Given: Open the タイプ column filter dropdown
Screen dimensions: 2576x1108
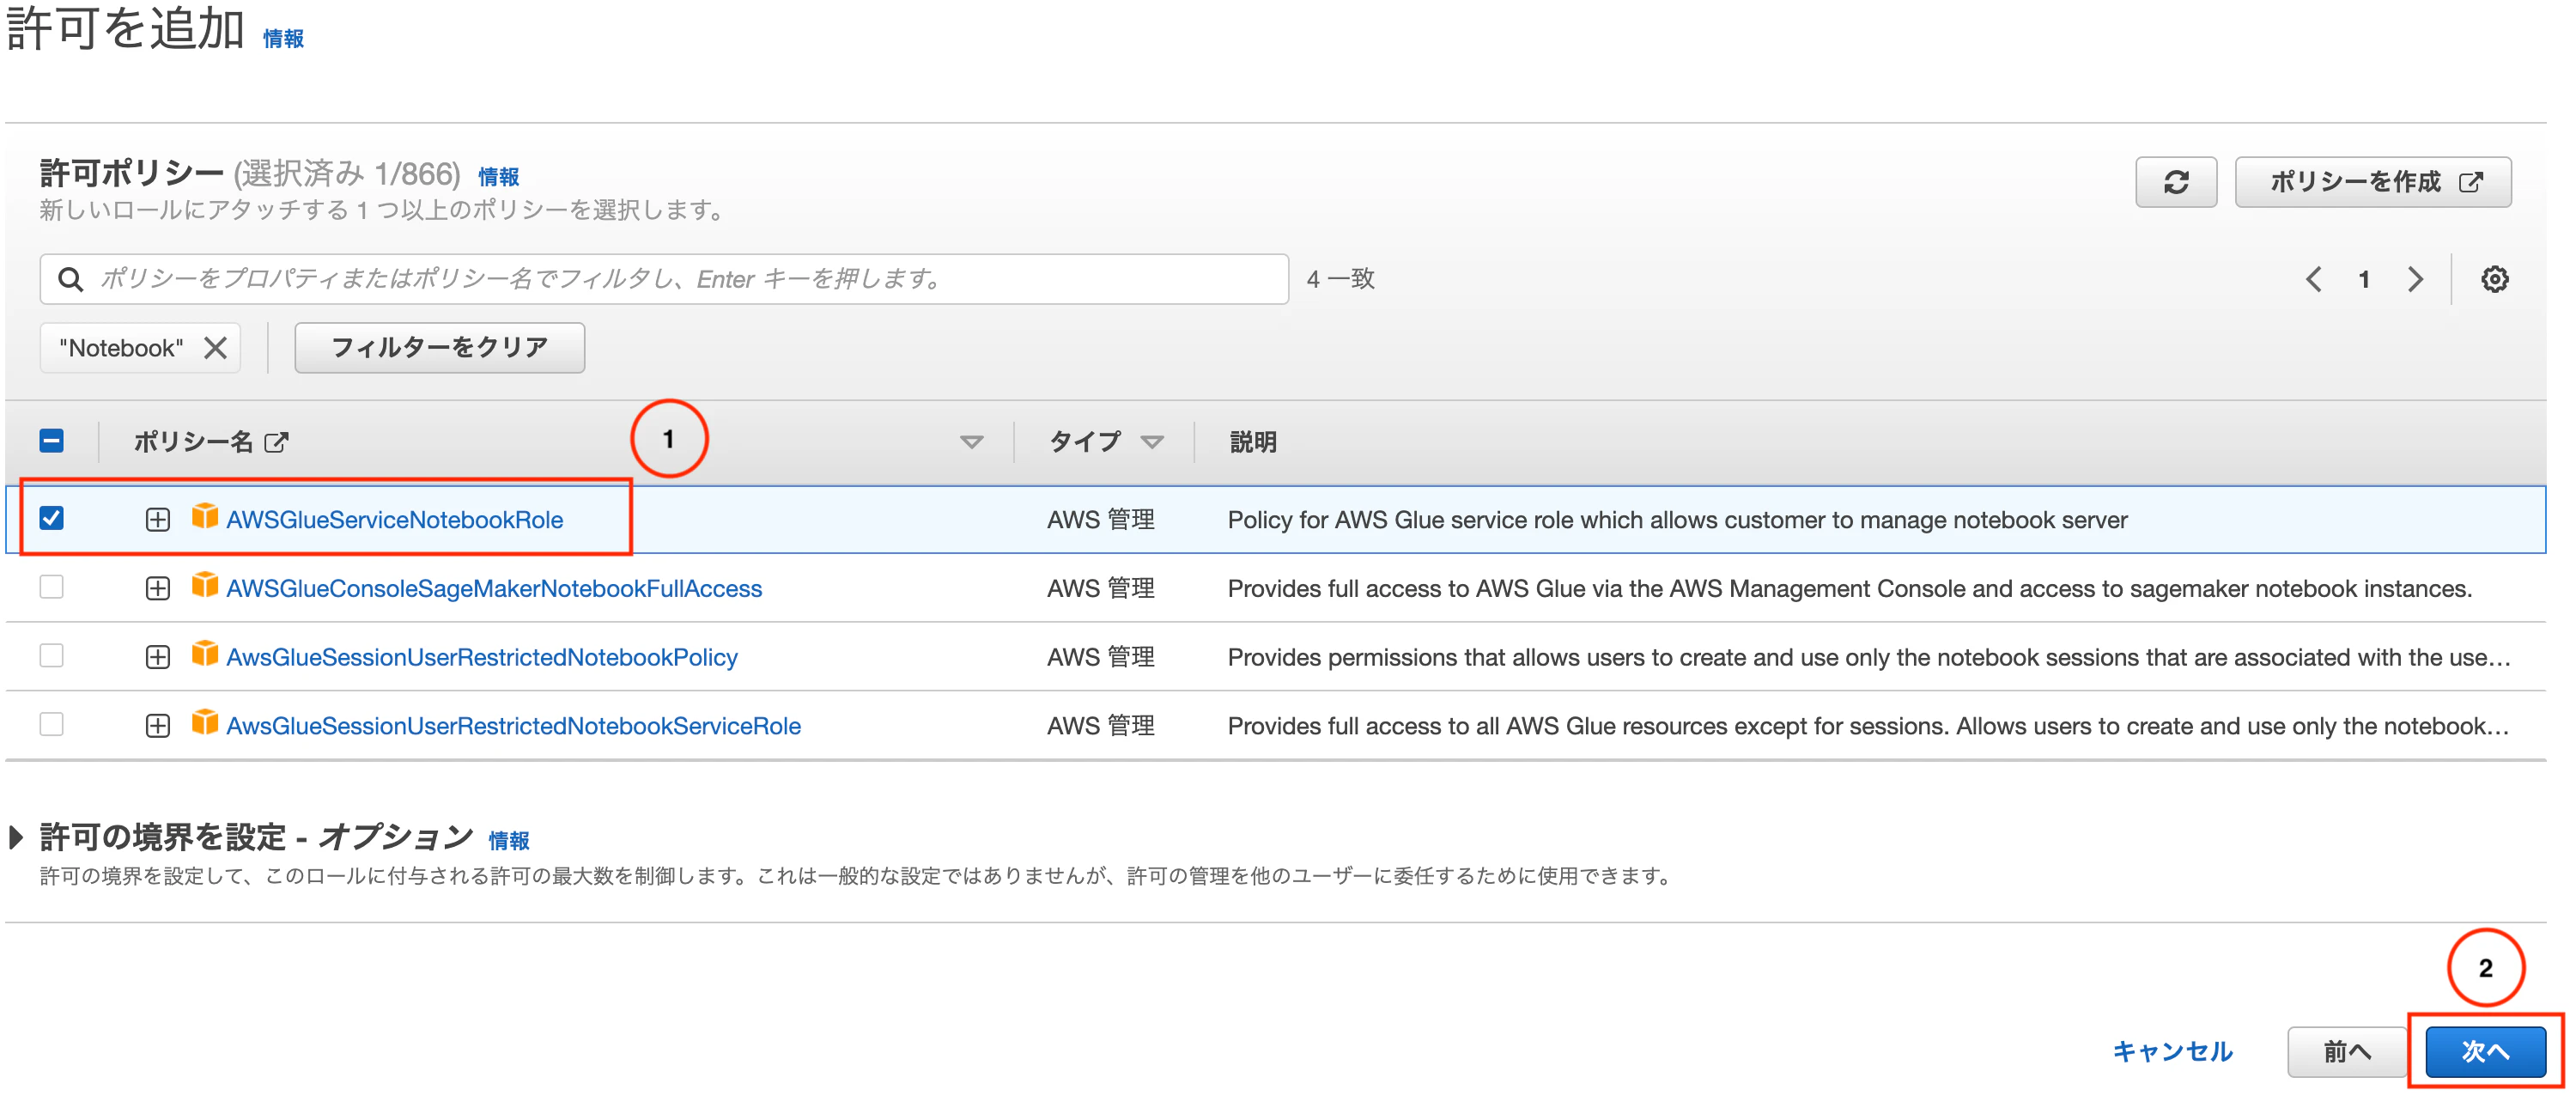Looking at the screenshot, I should (x=1152, y=442).
